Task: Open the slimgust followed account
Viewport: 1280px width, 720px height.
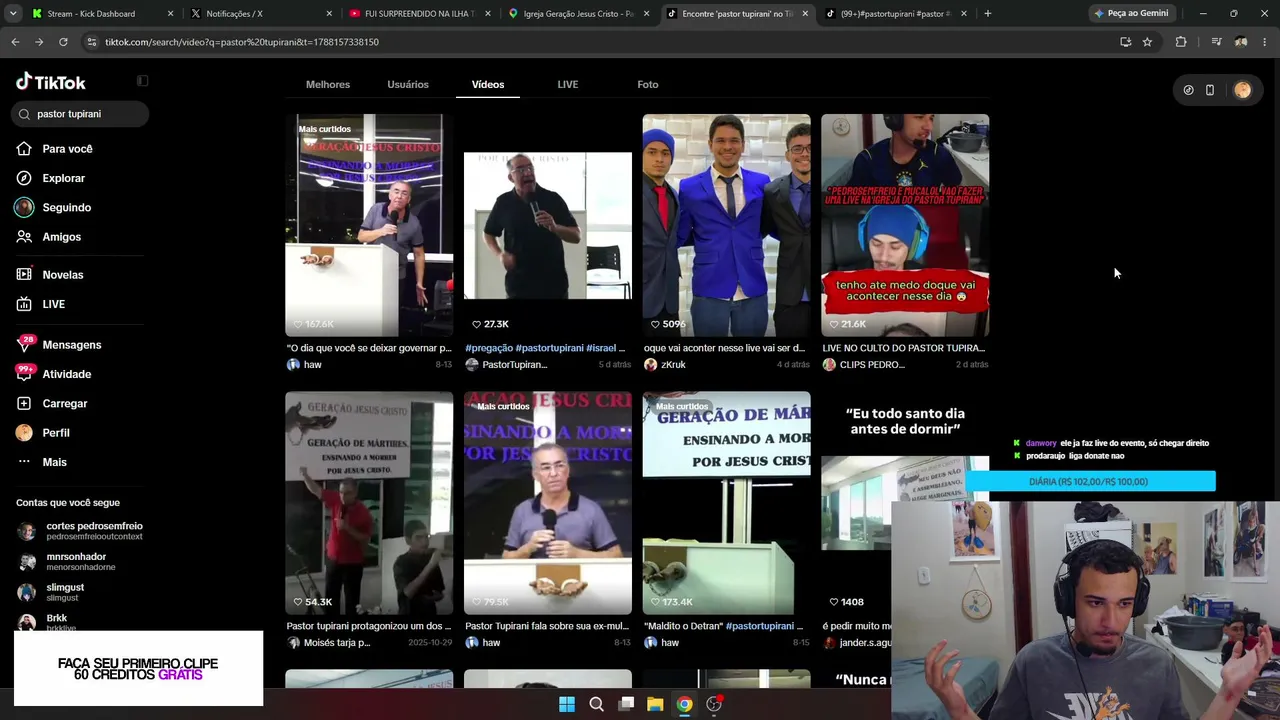Action: pyautogui.click(x=65, y=592)
